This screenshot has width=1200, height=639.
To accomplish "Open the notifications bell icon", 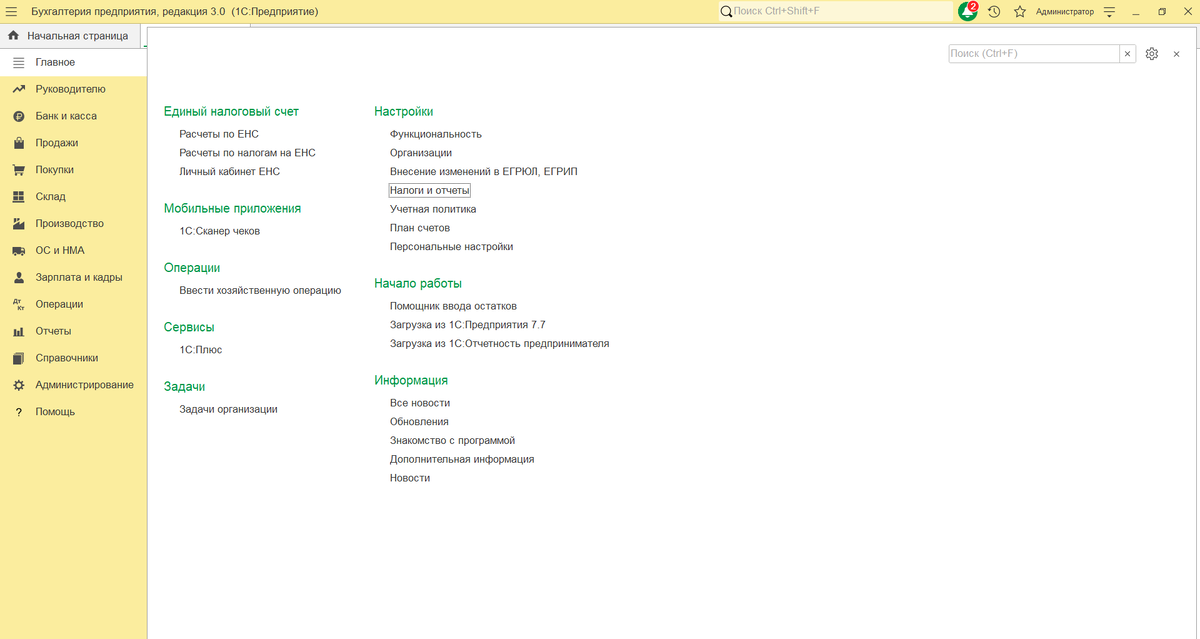I will (967, 12).
